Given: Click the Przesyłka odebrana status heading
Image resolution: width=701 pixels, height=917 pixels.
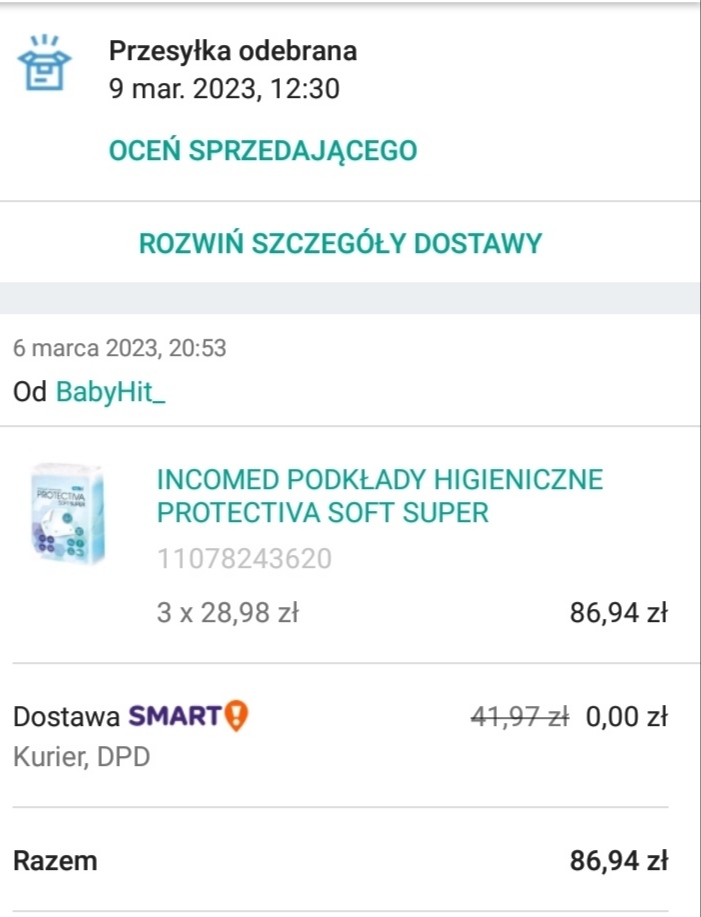Looking at the screenshot, I should tap(232, 51).
